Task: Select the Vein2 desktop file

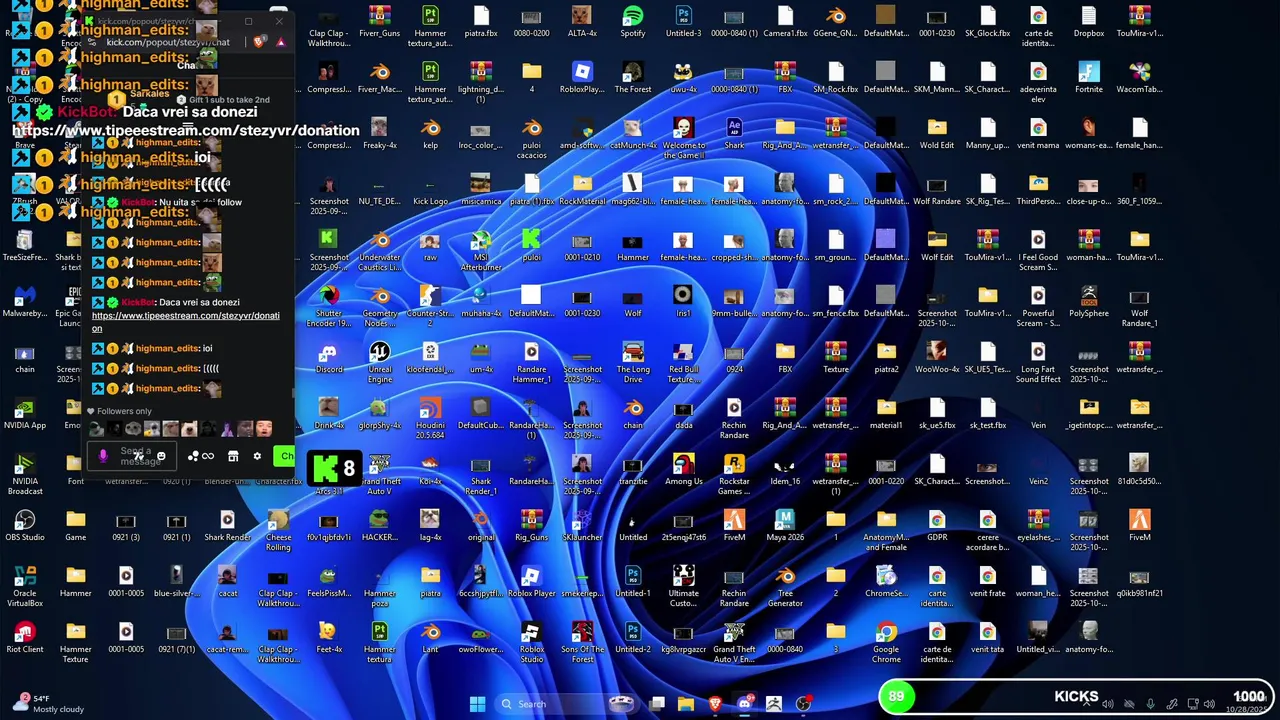Action: [x=1038, y=470]
